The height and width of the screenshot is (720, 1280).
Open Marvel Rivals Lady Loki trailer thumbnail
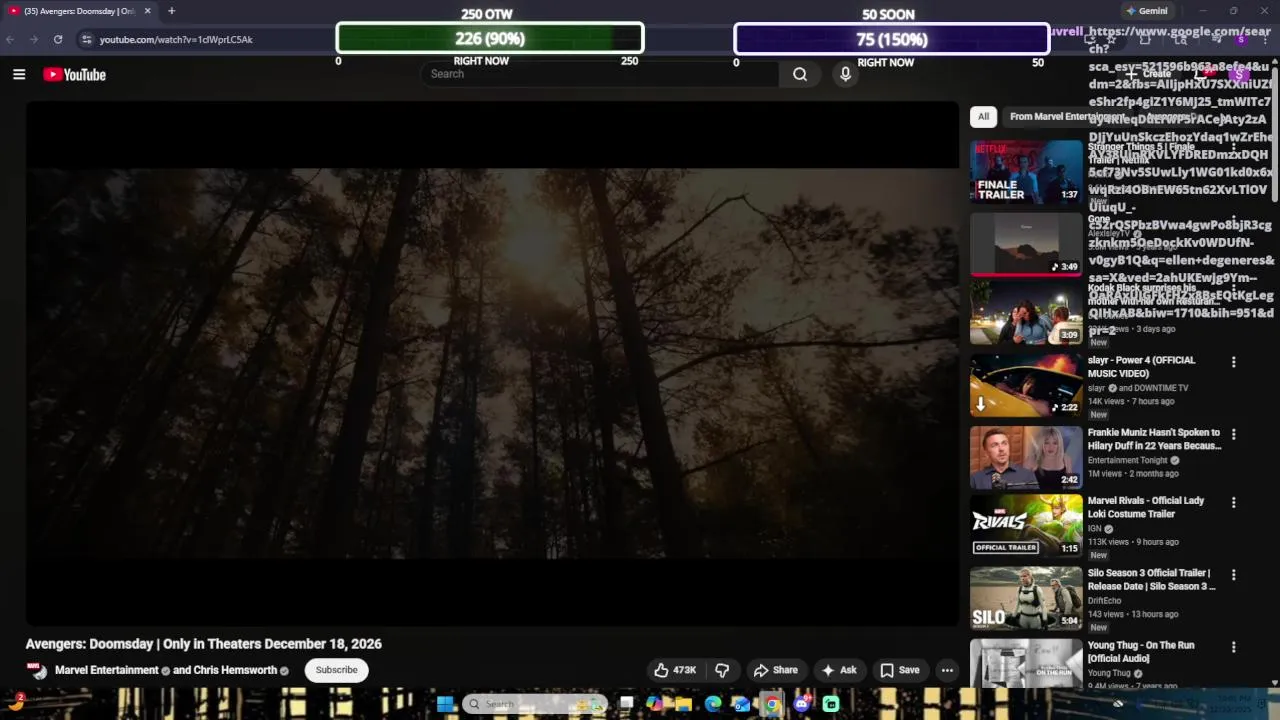(x=1026, y=526)
